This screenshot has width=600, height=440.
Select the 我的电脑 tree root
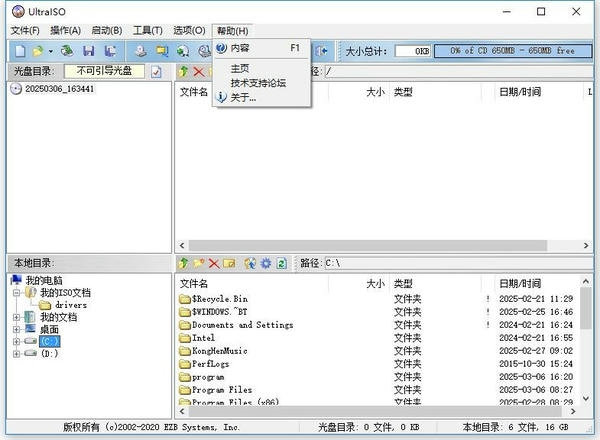(x=44, y=280)
